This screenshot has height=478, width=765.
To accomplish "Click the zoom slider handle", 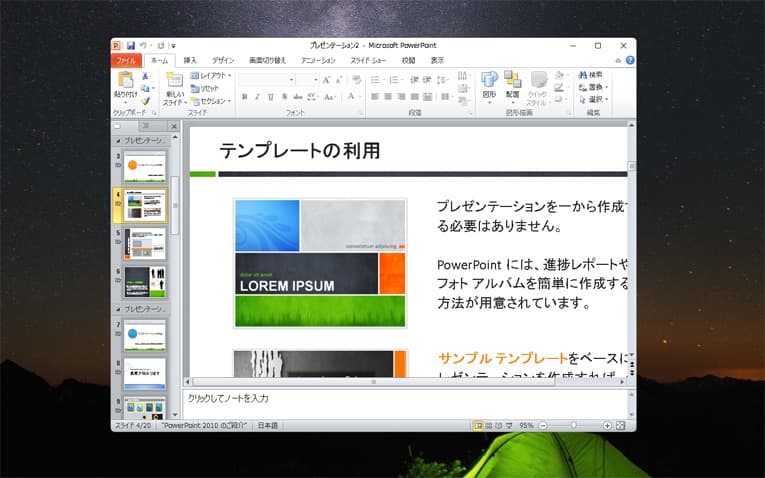I will (x=574, y=425).
